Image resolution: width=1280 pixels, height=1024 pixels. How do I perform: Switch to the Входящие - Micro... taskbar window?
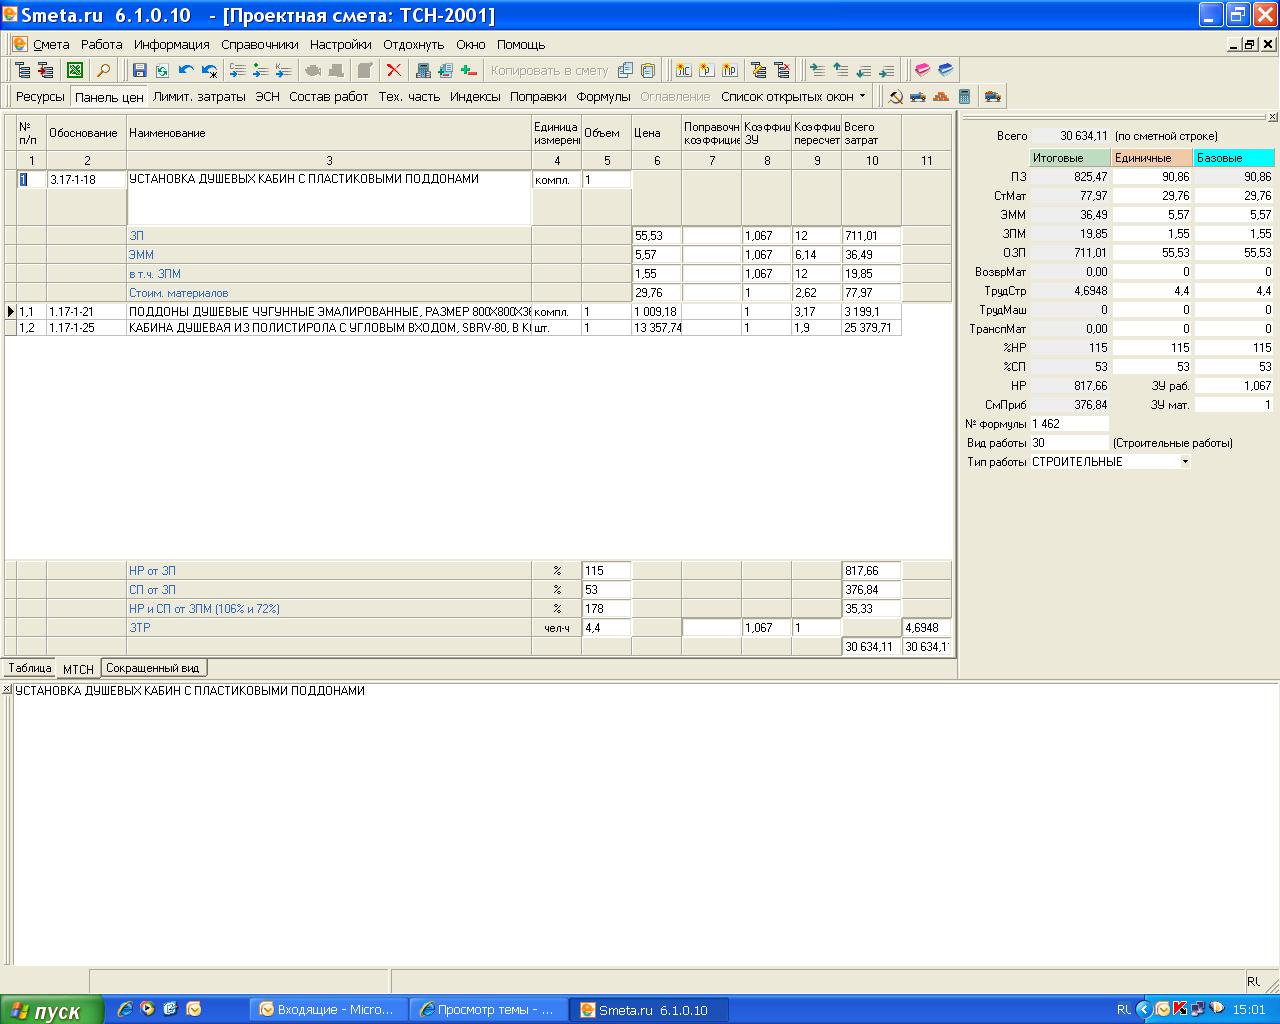327,1010
